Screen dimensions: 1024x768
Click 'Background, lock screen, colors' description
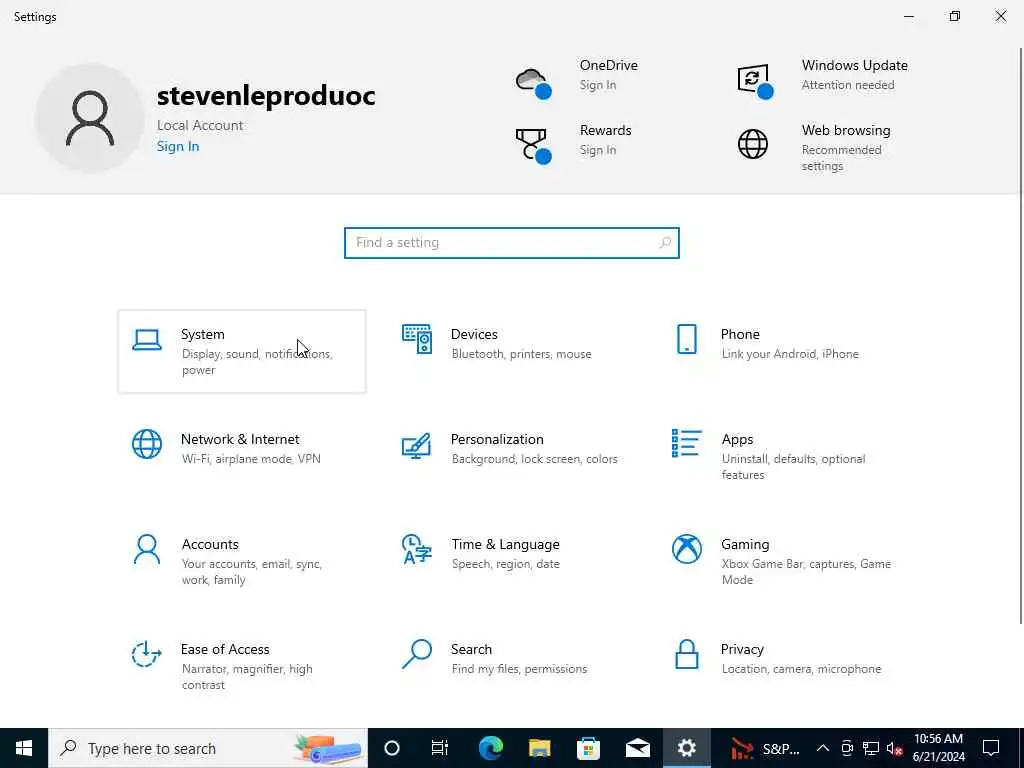(x=534, y=459)
